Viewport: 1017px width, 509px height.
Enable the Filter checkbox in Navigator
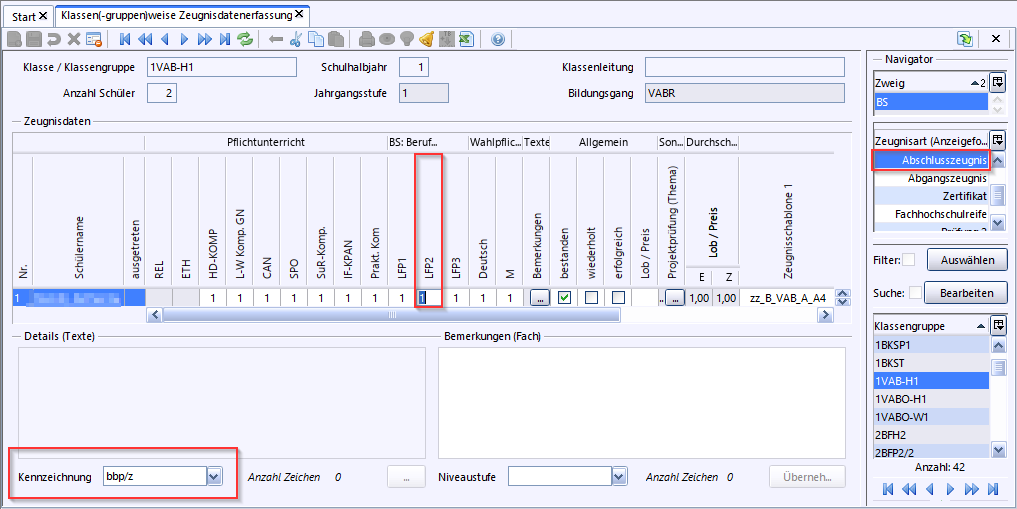[x=908, y=260]
